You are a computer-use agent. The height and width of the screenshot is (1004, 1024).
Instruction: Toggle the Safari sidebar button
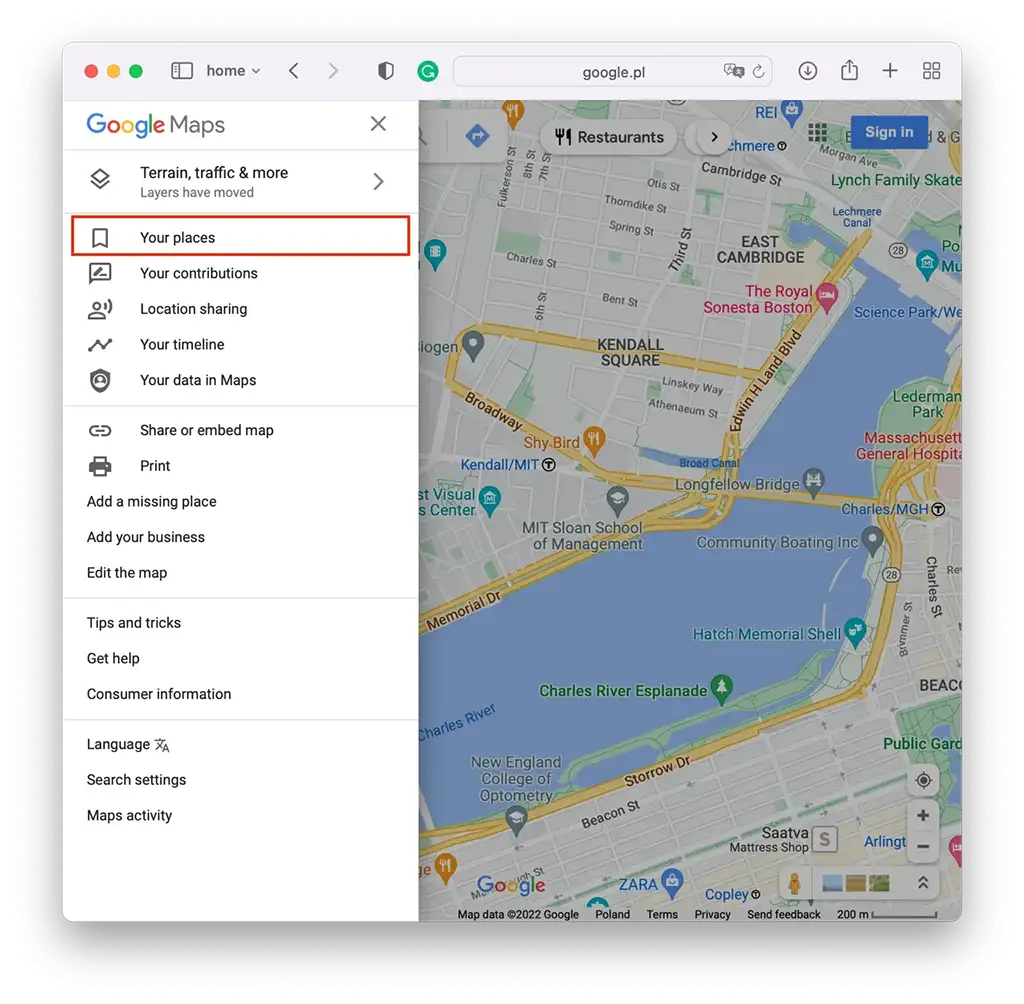click(182, 71)
